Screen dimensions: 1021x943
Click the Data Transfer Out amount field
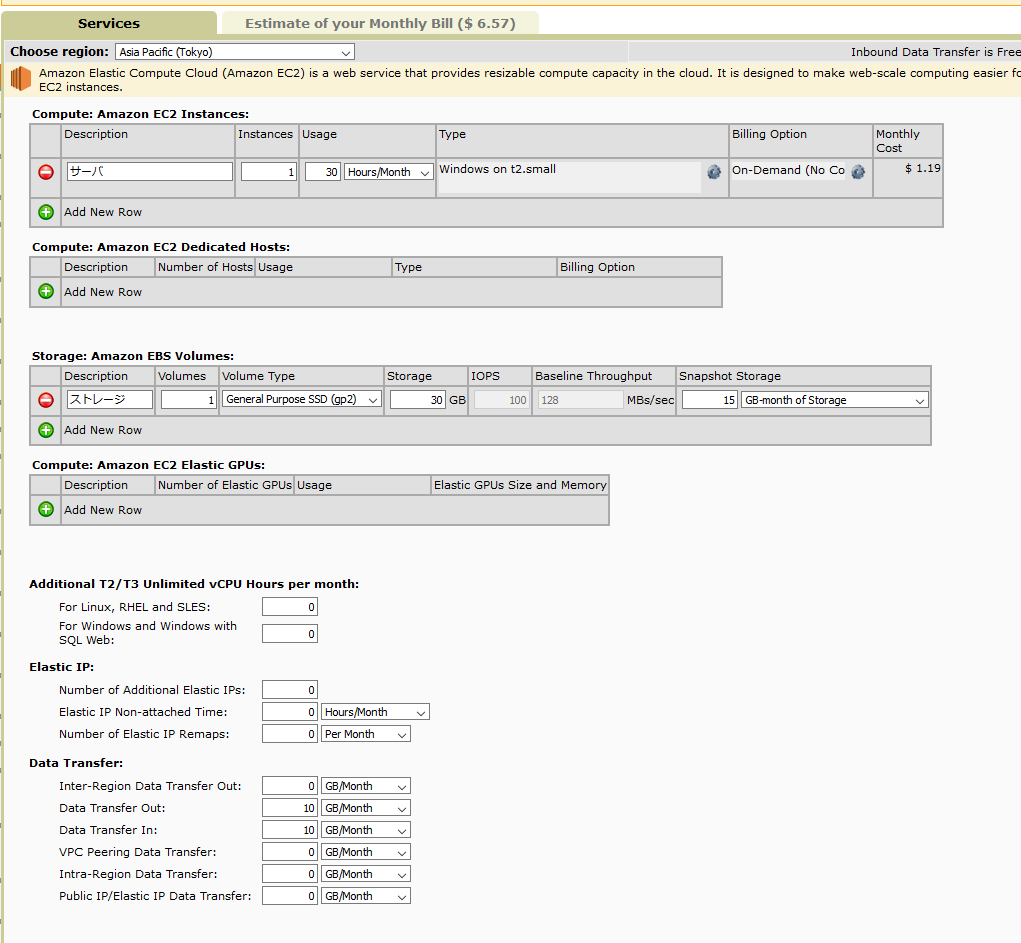pos(290,808)
